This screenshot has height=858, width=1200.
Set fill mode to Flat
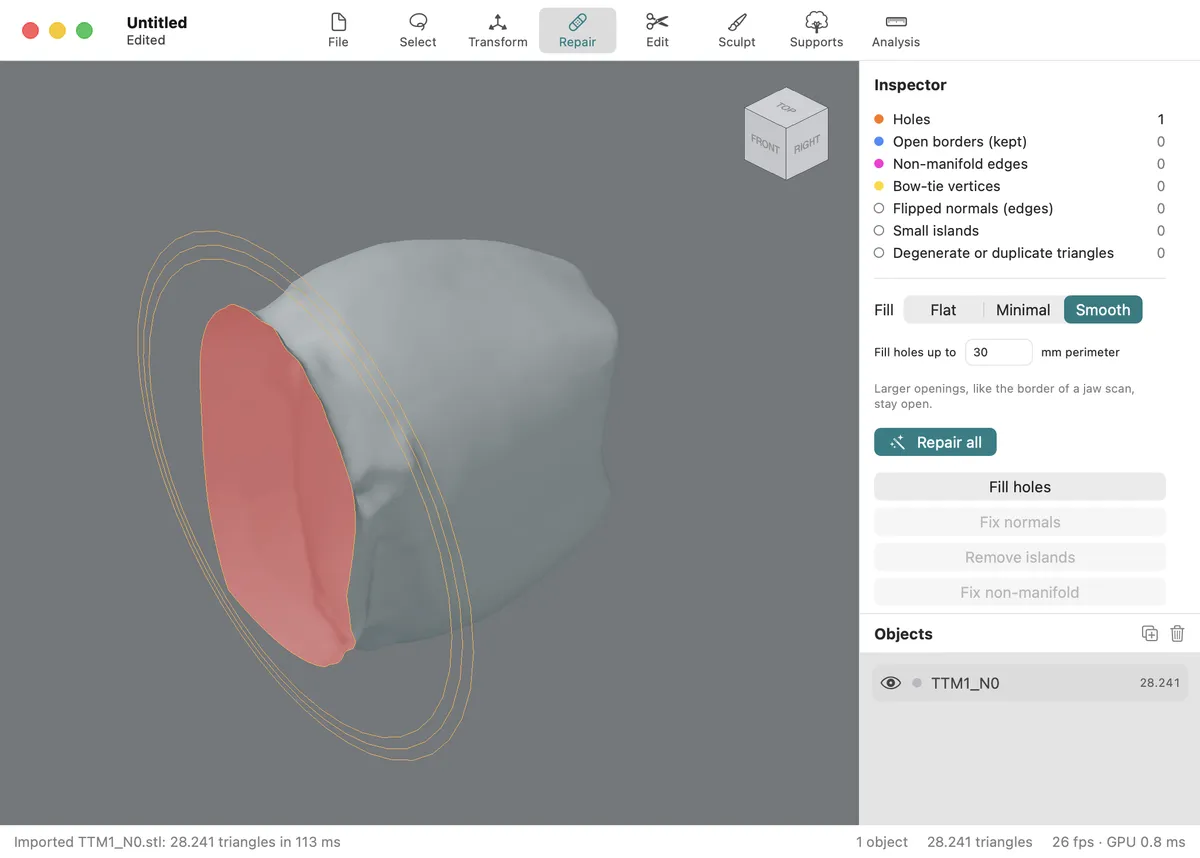pos(943,310)
